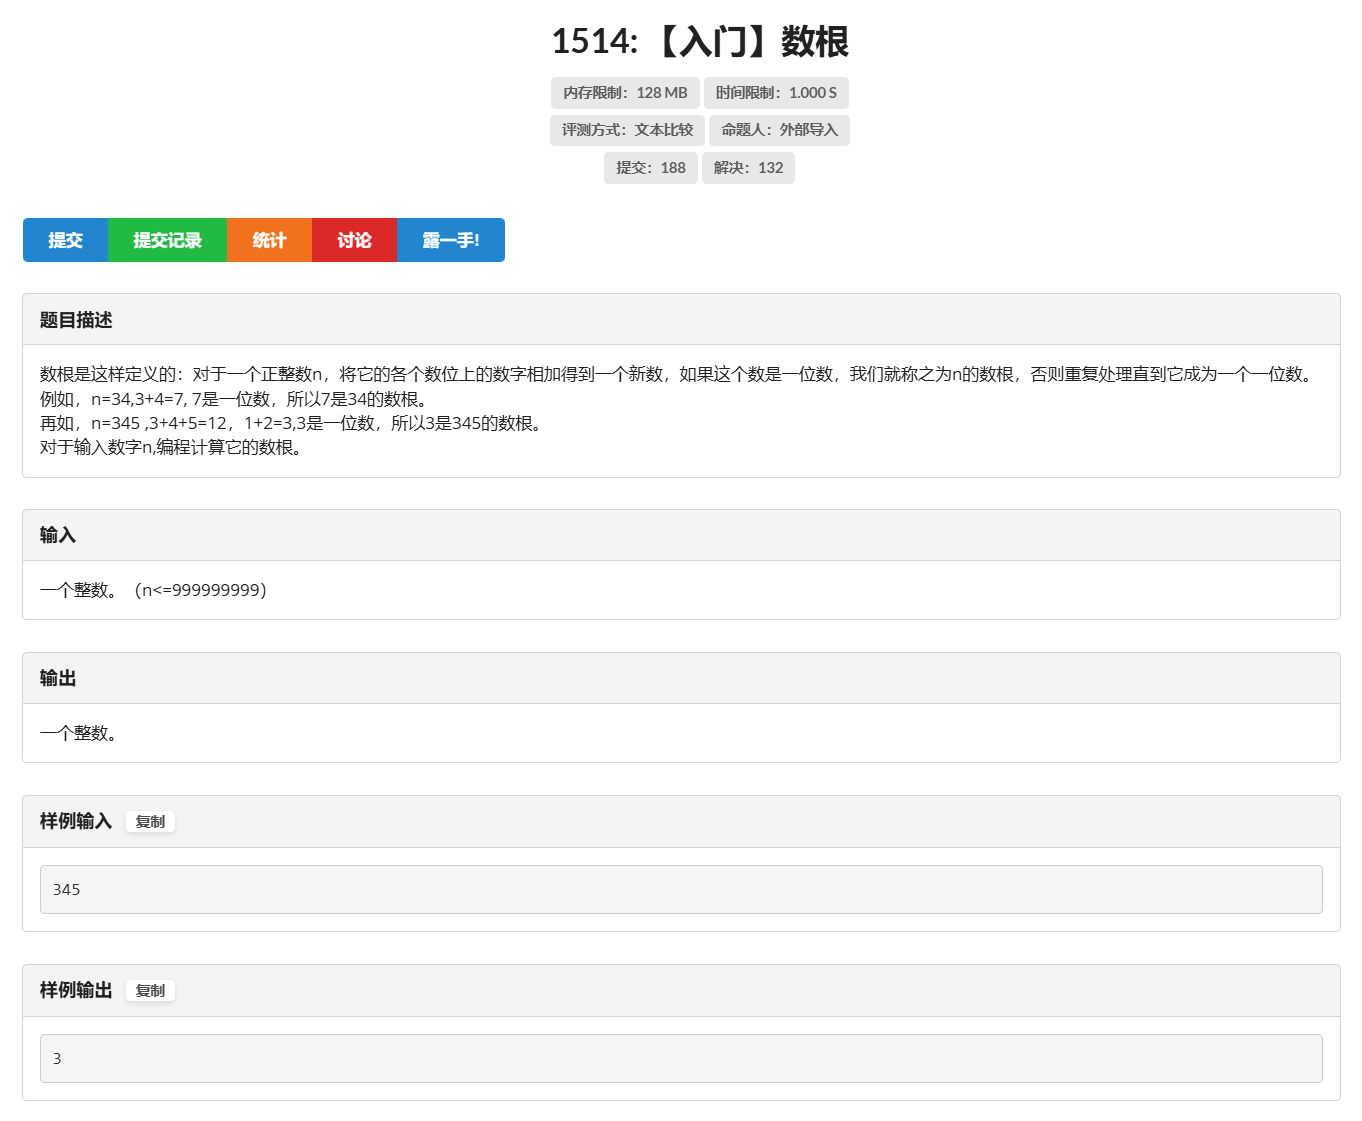Open the 提交: 188 submissions count badge
Screen dimensions: 1362x1121
click(650, 168)
